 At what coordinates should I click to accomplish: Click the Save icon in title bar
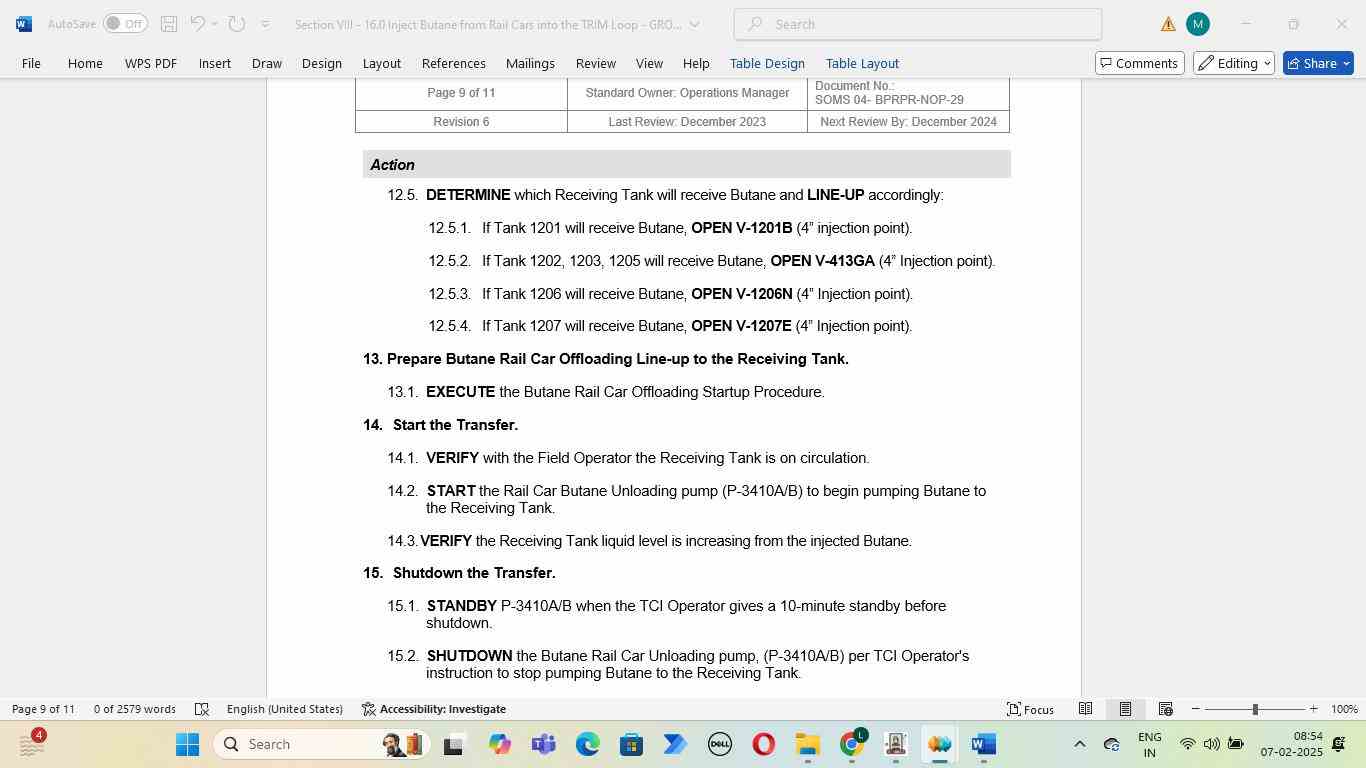pos(169,24)
